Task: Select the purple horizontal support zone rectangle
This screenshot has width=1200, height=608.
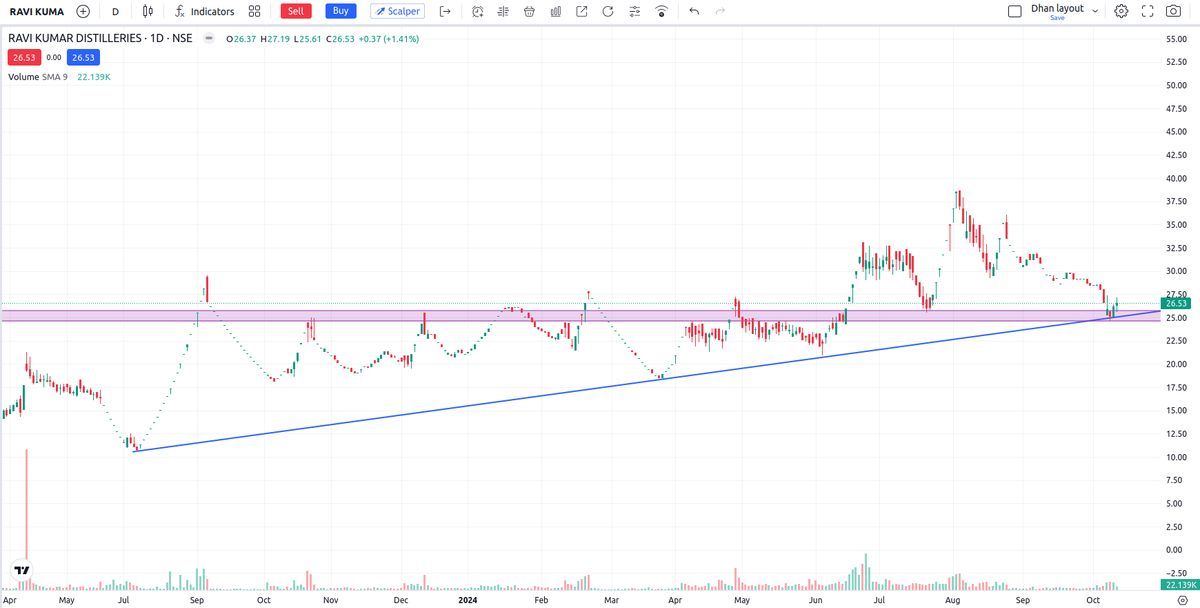Action: coord(580,315)
